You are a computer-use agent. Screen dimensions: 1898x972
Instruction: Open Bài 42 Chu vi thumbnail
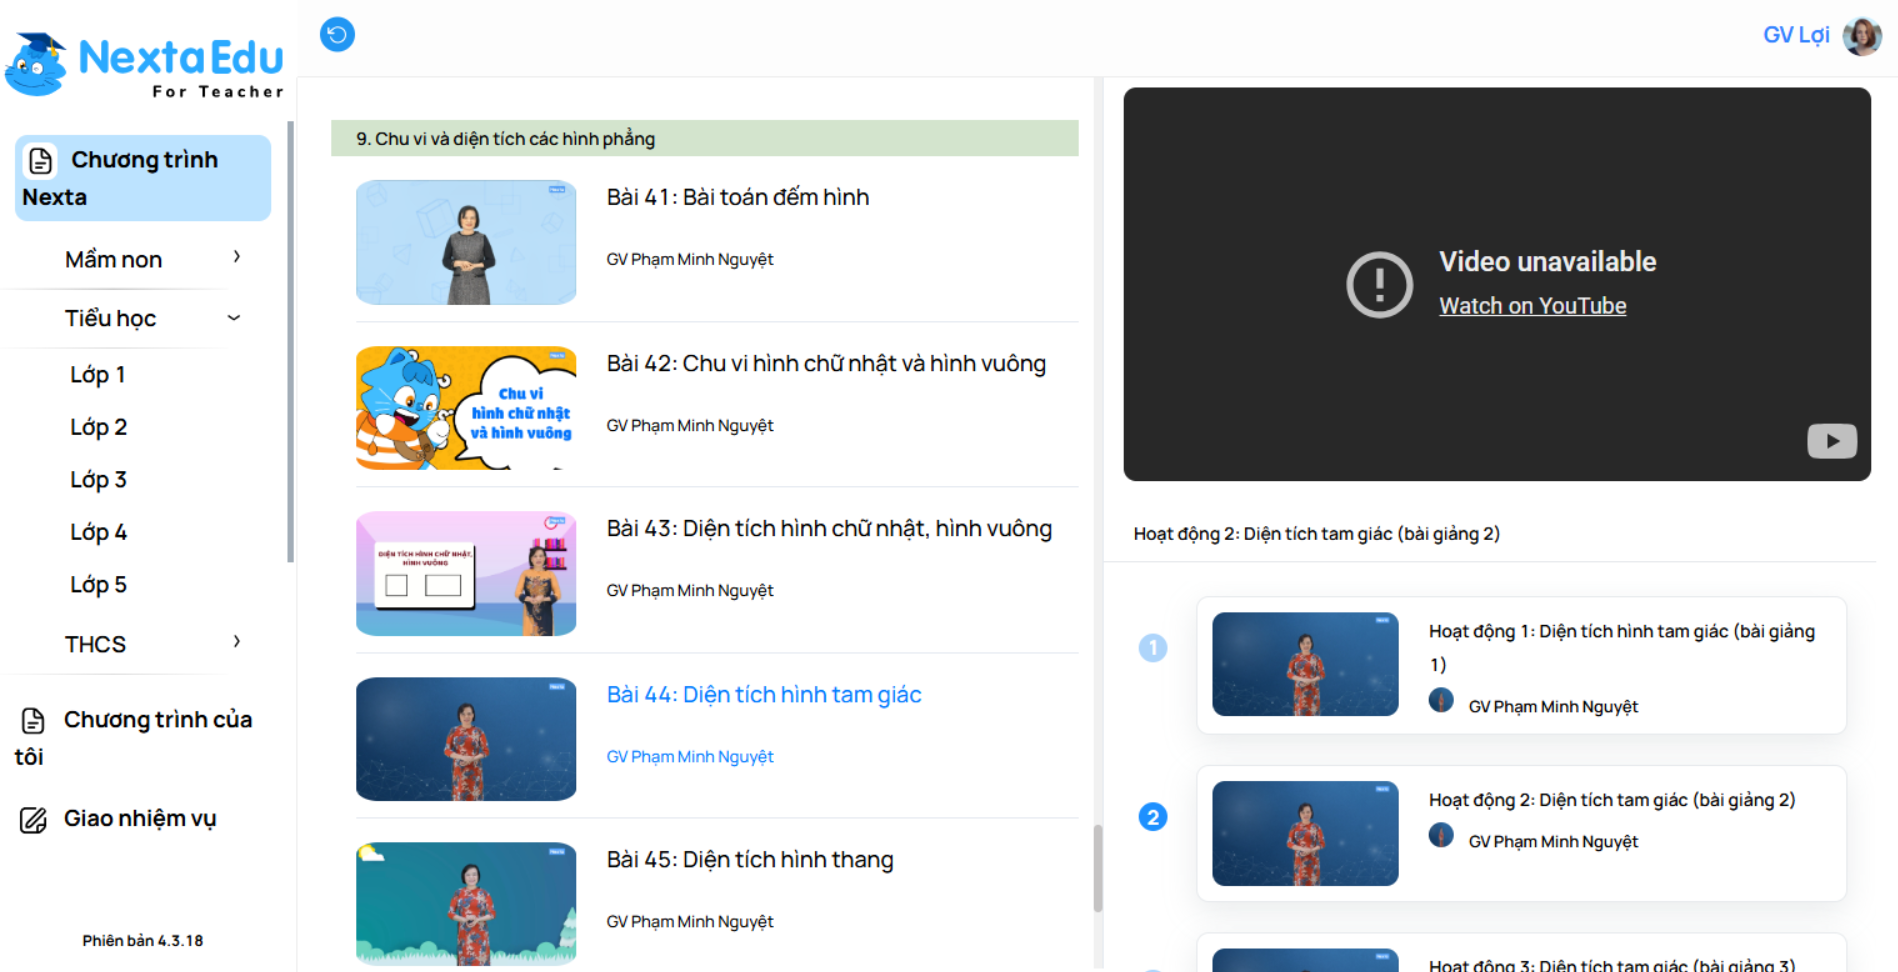pyautogui.click(x=466, y=408)
